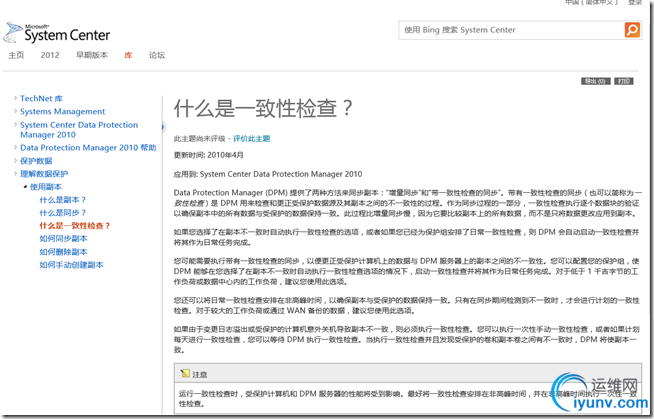Click the 导出 (0) button
The height and width of the screenshot is (419, 654).
596,81
